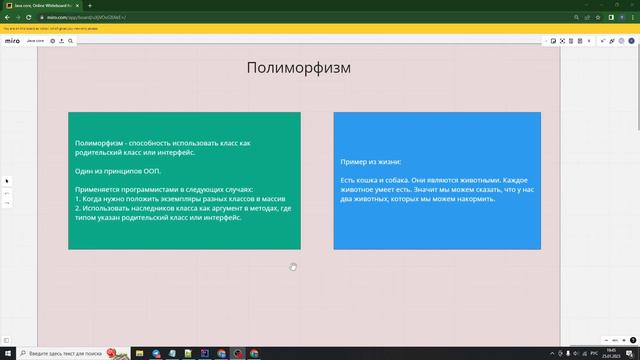Reload the page with the refresh button
Image resolution: width=640 pixels, height=360 pixels.
pyautogui.click(x=29, y=18)
